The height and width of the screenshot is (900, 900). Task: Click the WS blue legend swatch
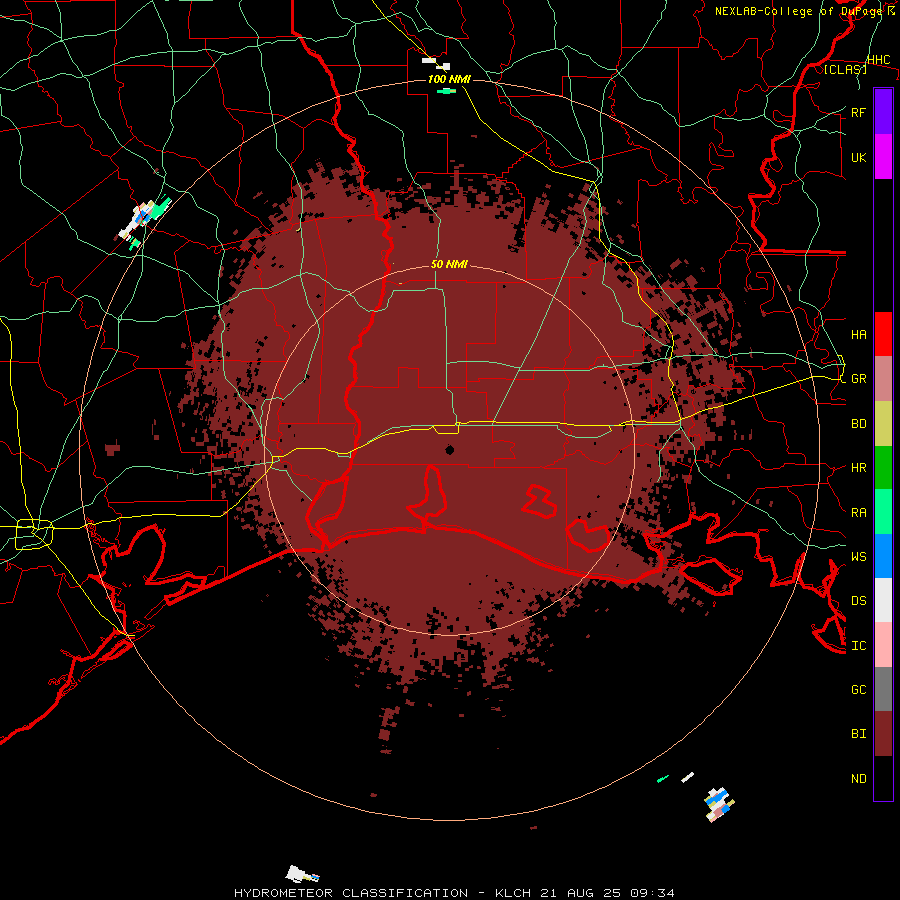pyautogui.click(x=883, y=556)
